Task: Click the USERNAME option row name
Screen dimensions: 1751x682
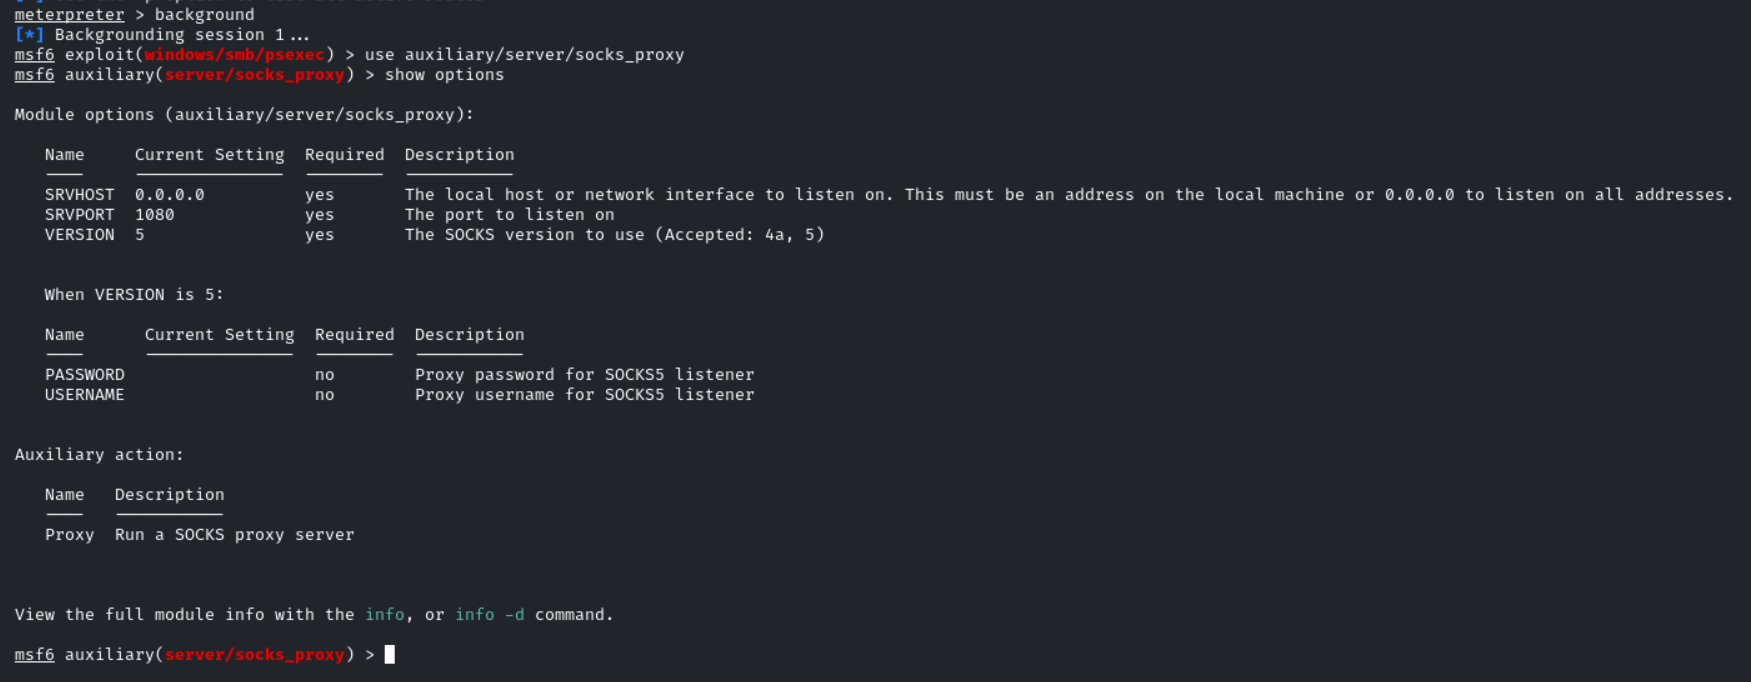Action: [x=84, y=394]
